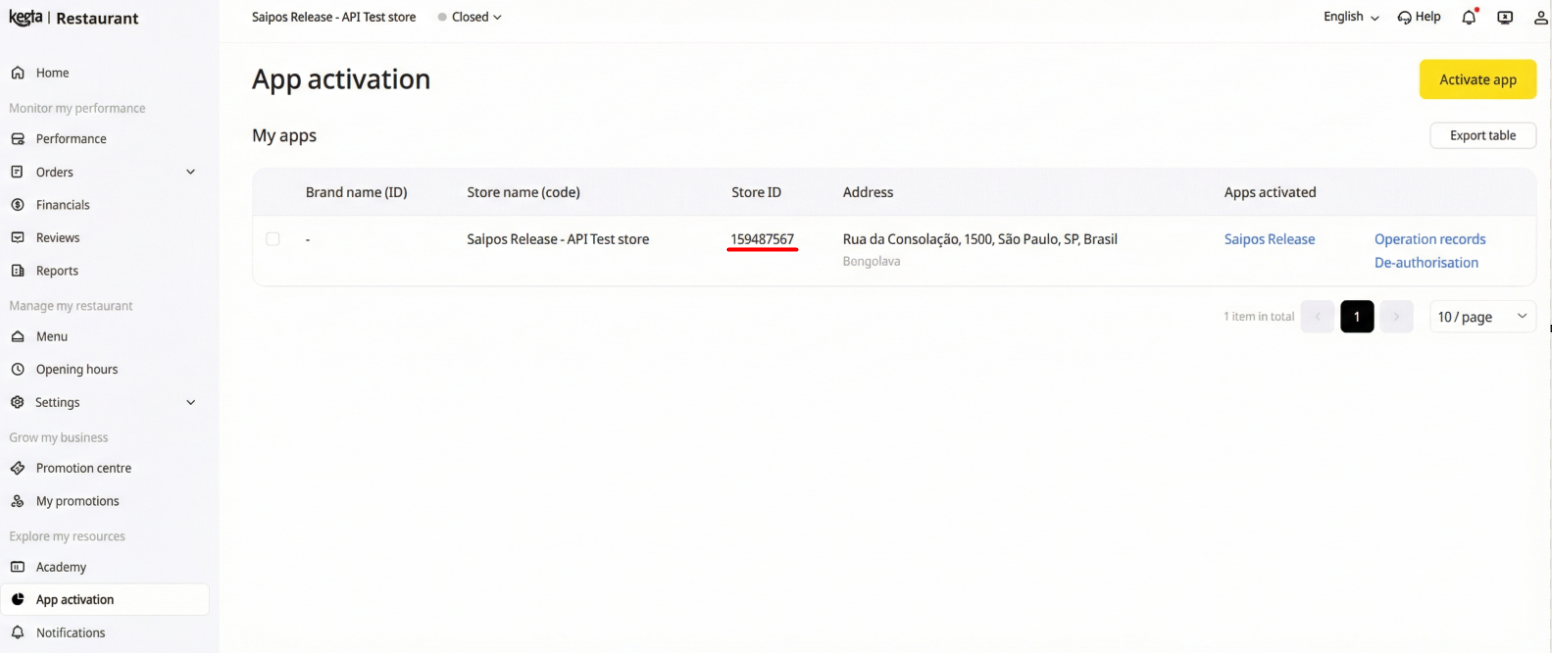This screenshot has height=653, width=1552.
Task: Click the Promotion centre tag icon
Action: 17,468
